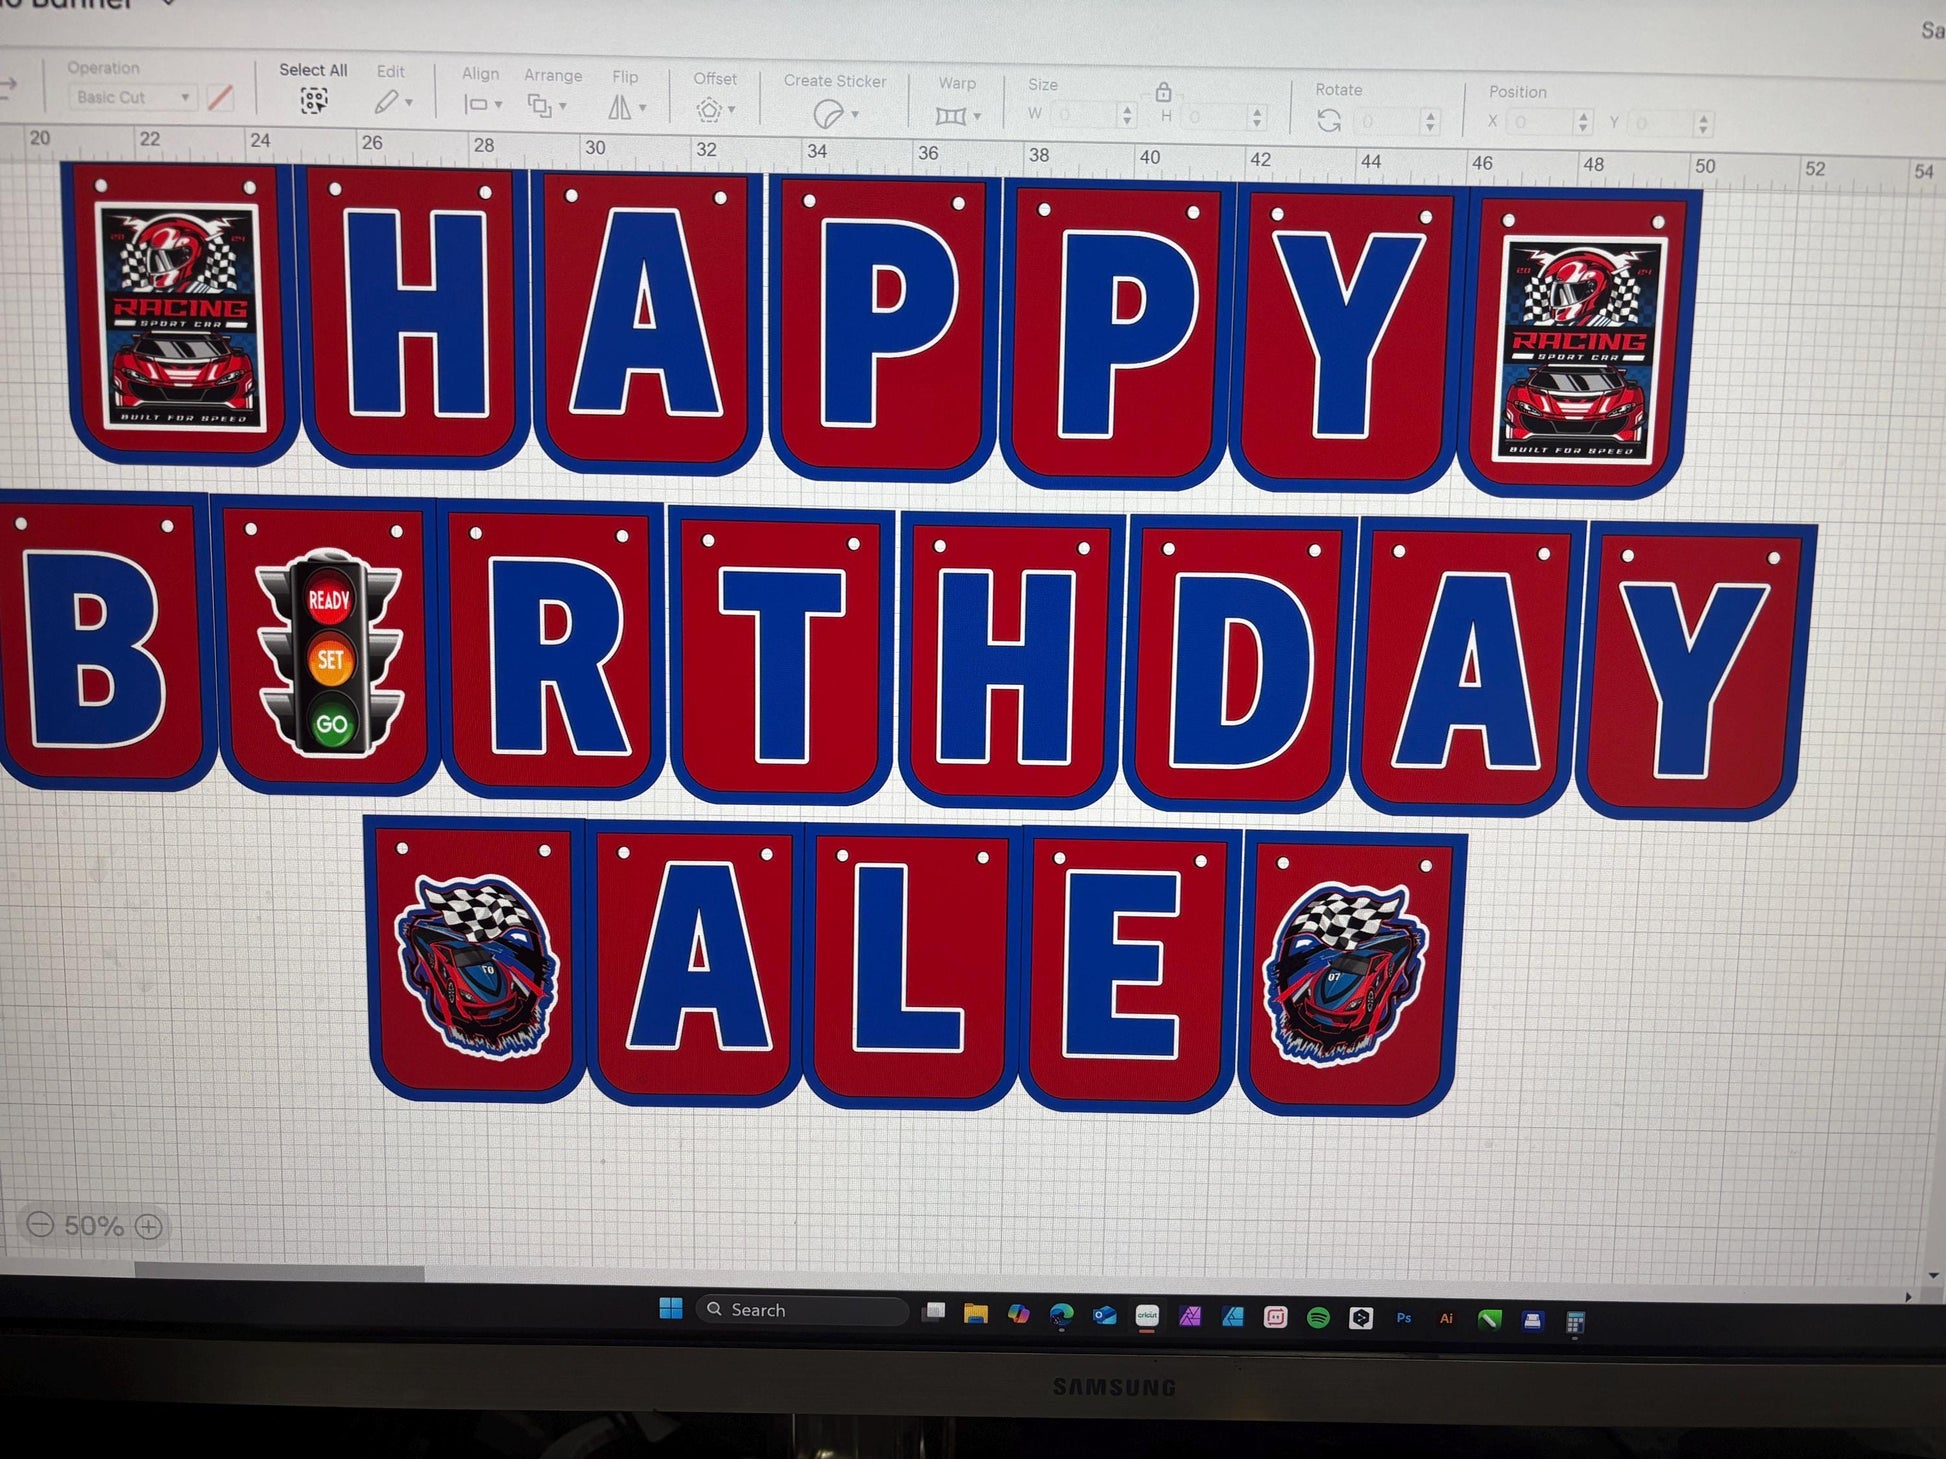Click the Arrange layers icon
This screenshot has width=1946, height=1459.
[x=540, y=106]
